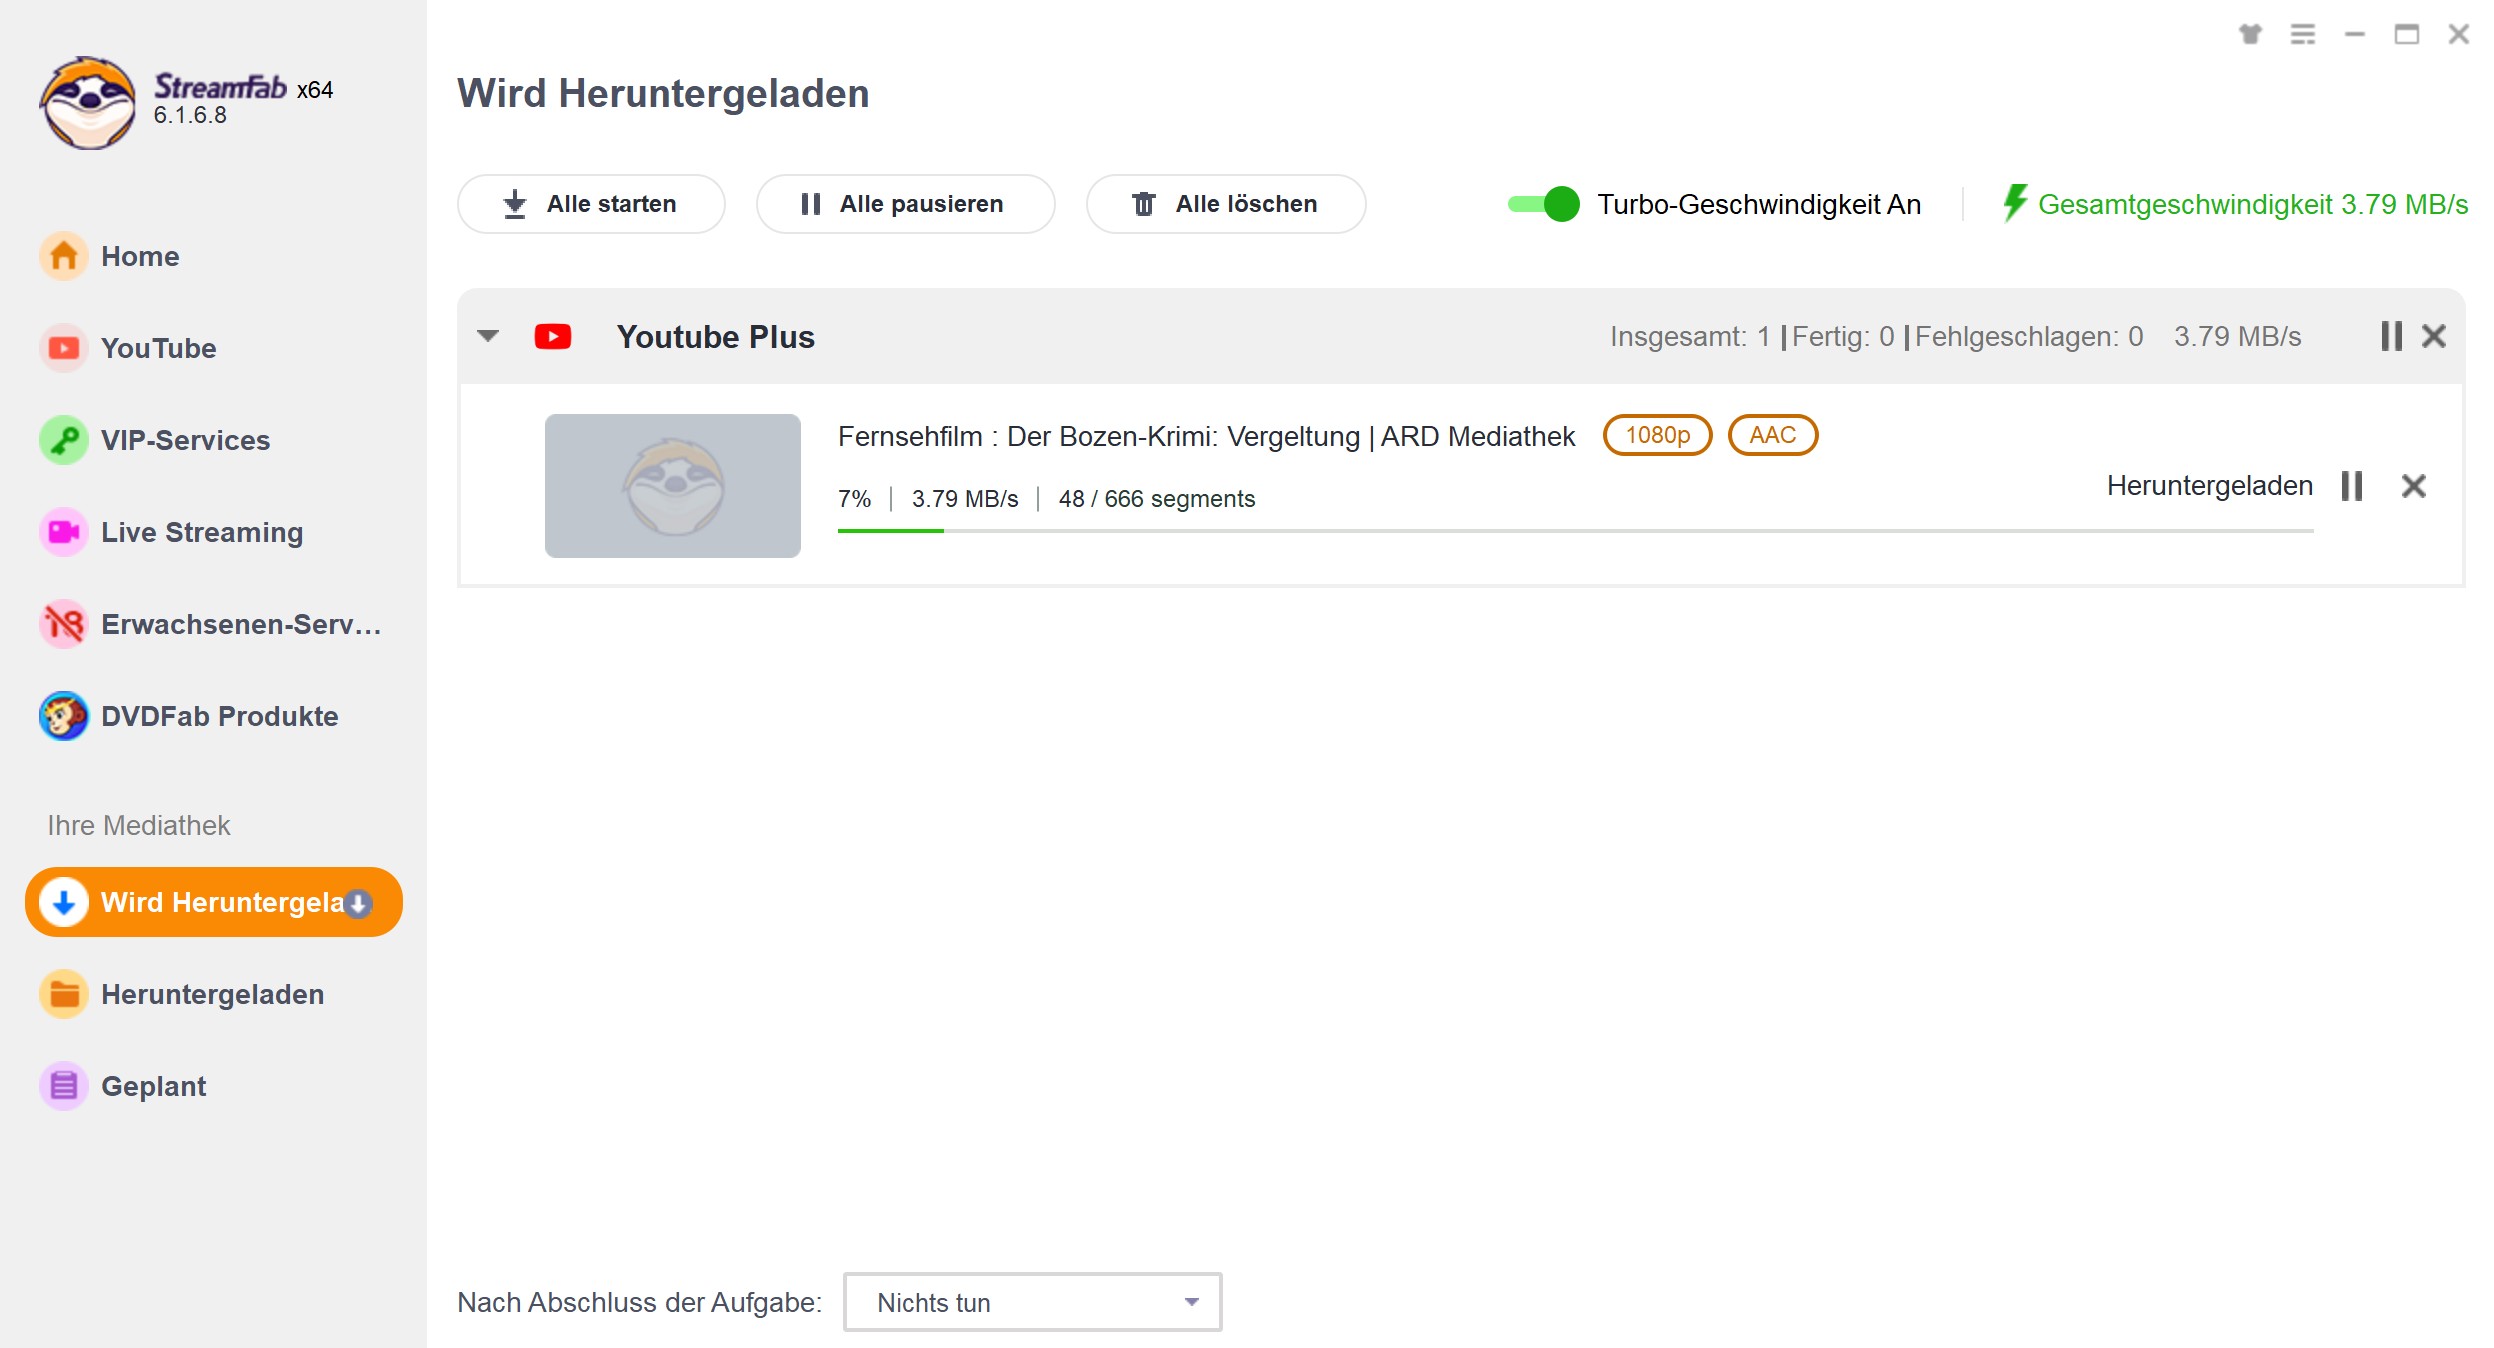This screenshot has height=1348, width=2494.
Task: Click the StreamFab home icon
Action: click(x=63, y=256)
